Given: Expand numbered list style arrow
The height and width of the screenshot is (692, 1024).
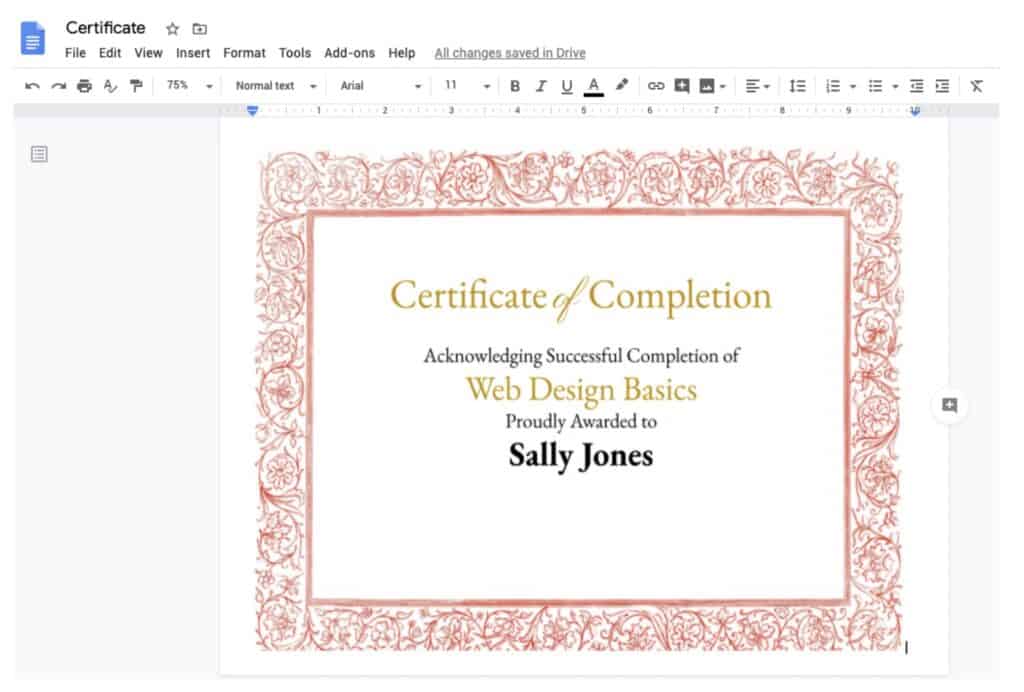Looking at the screenshot, I should [x=852, y=87].
